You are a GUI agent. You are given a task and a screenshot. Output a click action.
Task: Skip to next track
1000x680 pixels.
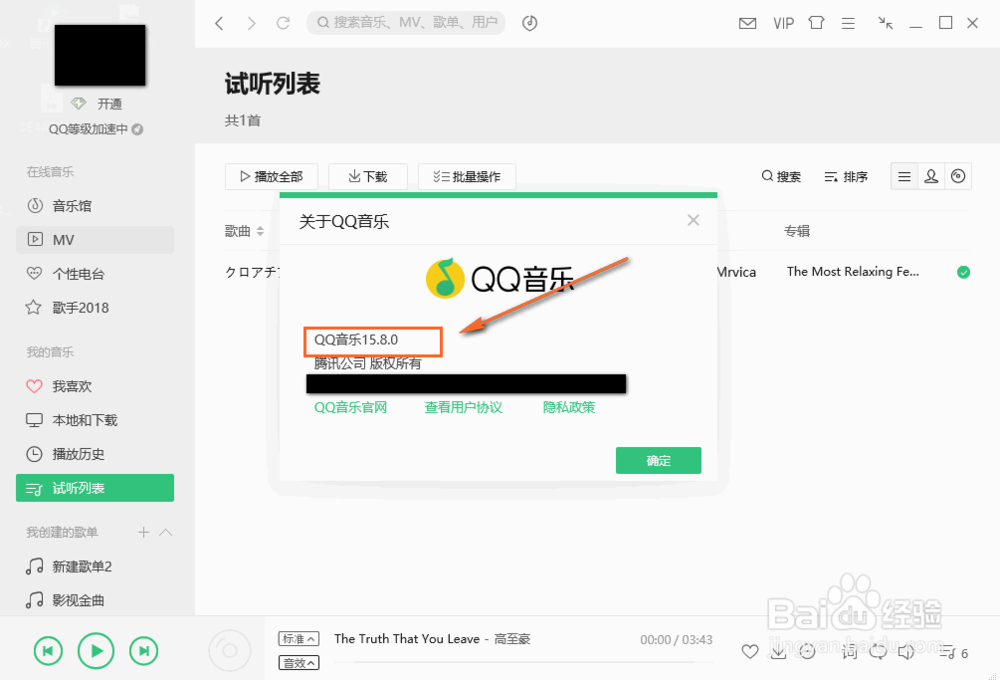[143, 651]
